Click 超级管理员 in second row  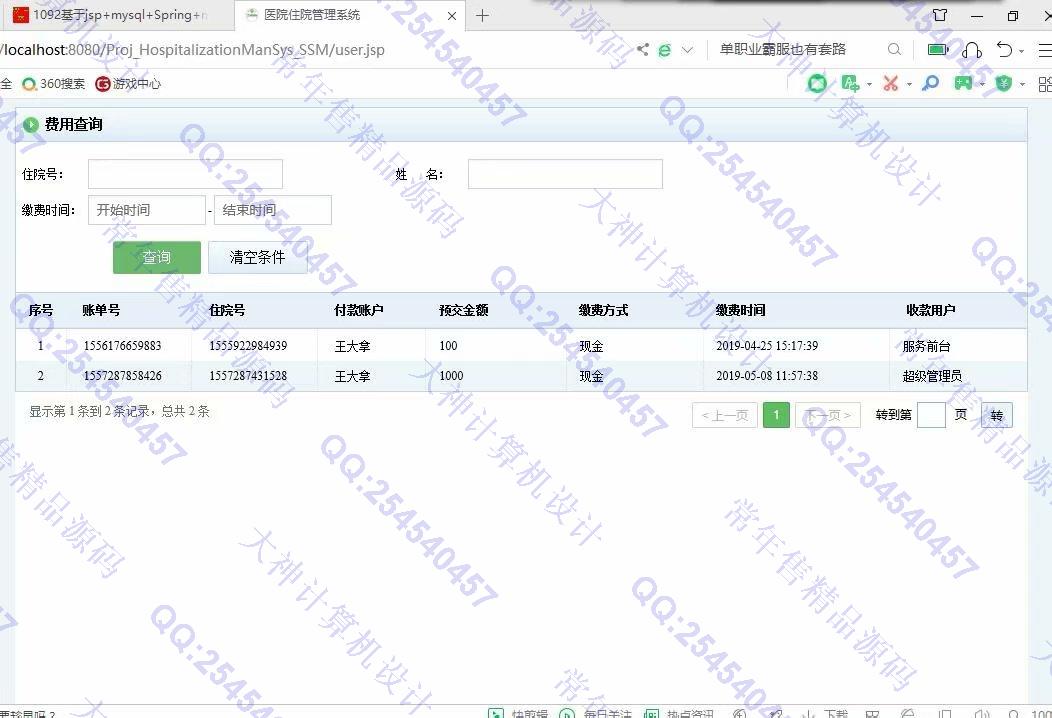coord(933,376)
